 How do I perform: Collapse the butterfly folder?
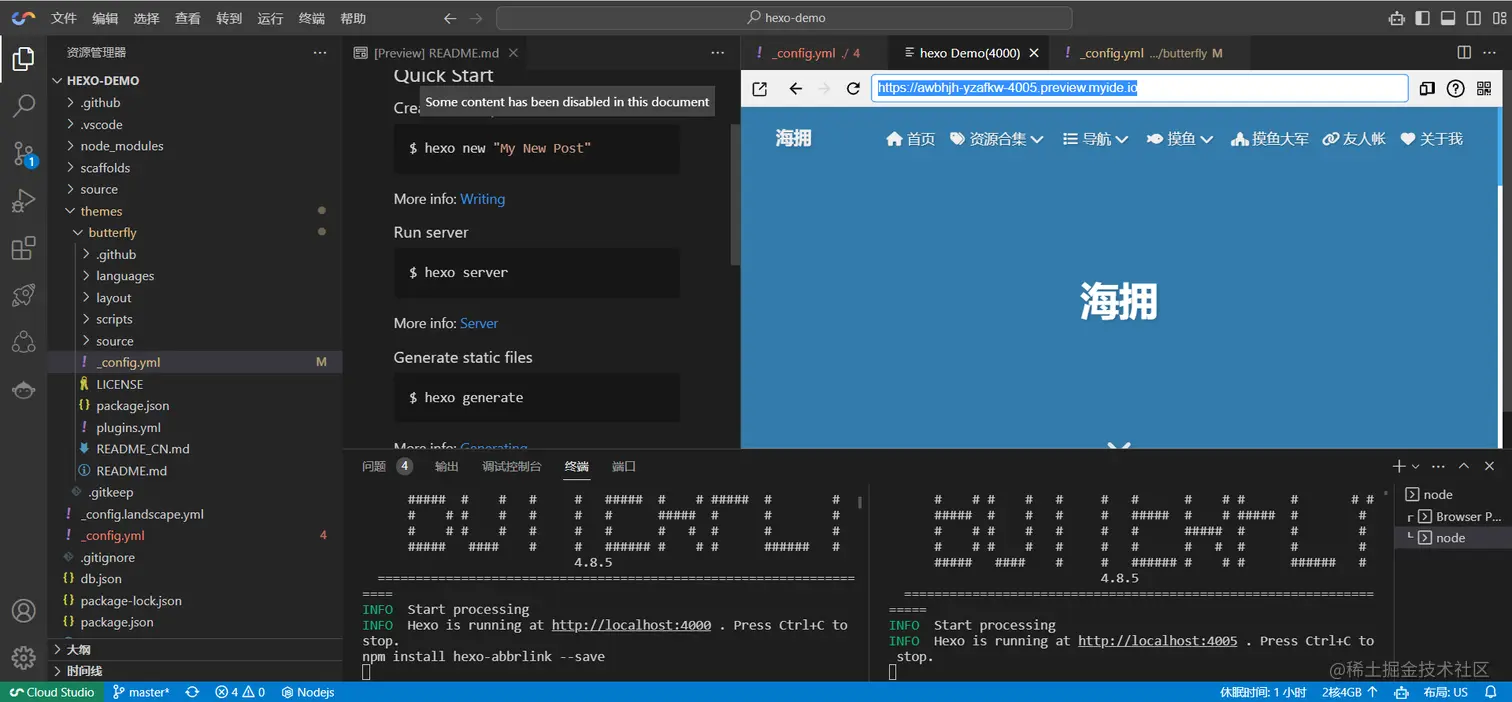[x=112, y=233]
